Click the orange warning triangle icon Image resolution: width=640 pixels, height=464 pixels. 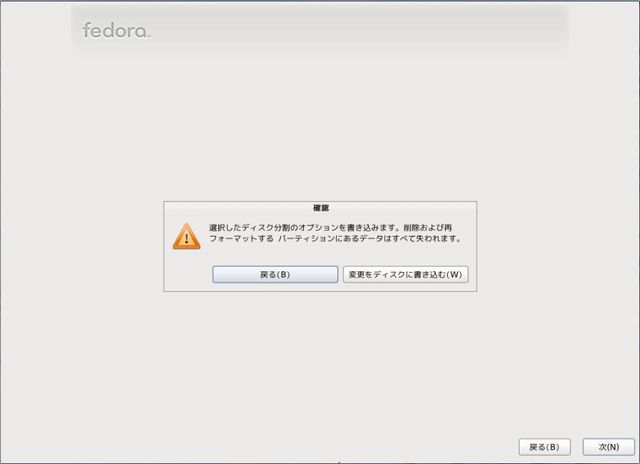point(187,236)
